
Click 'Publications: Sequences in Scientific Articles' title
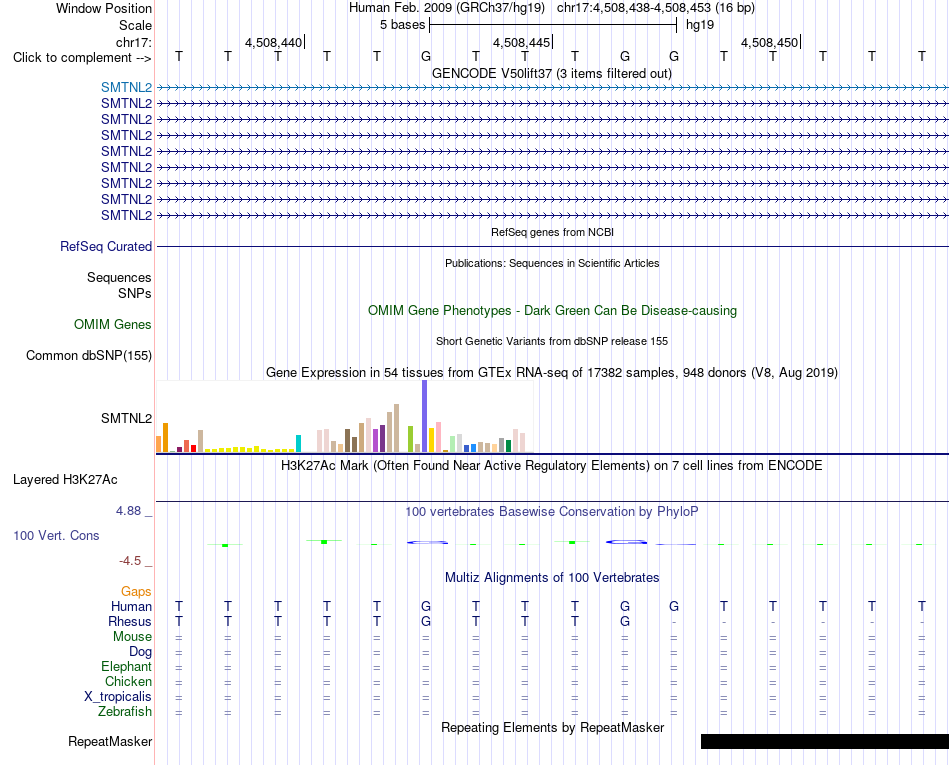pyautogui.click(x=552, y=263)
